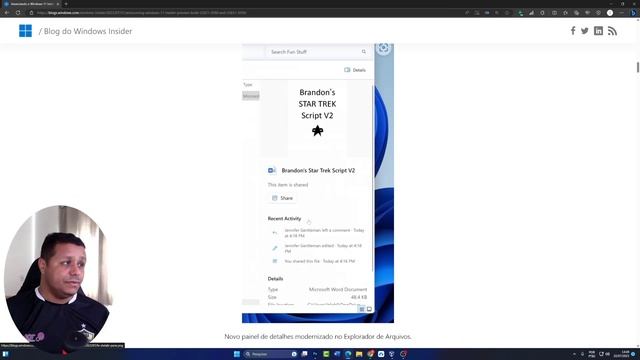640x360 pixels.
Task: Click the Share button in details pane
Action: [x=282, y=198]
